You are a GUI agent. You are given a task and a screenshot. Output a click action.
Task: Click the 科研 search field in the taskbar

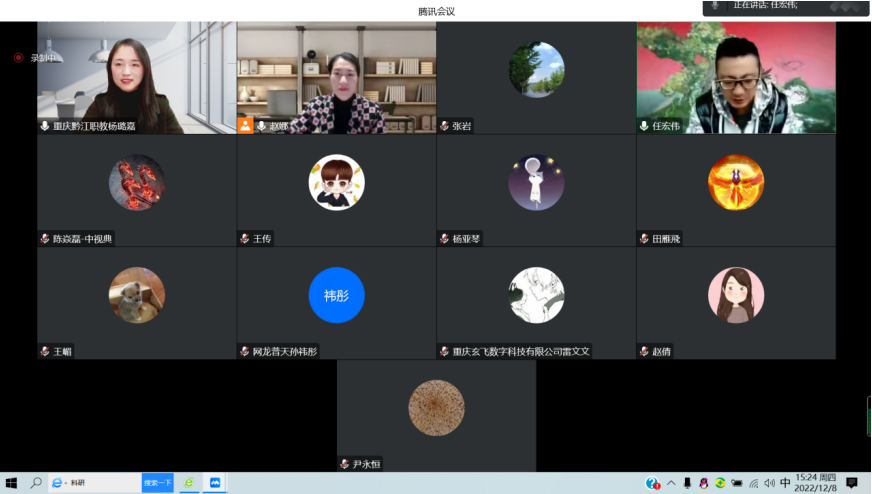[x=95, y=483]
